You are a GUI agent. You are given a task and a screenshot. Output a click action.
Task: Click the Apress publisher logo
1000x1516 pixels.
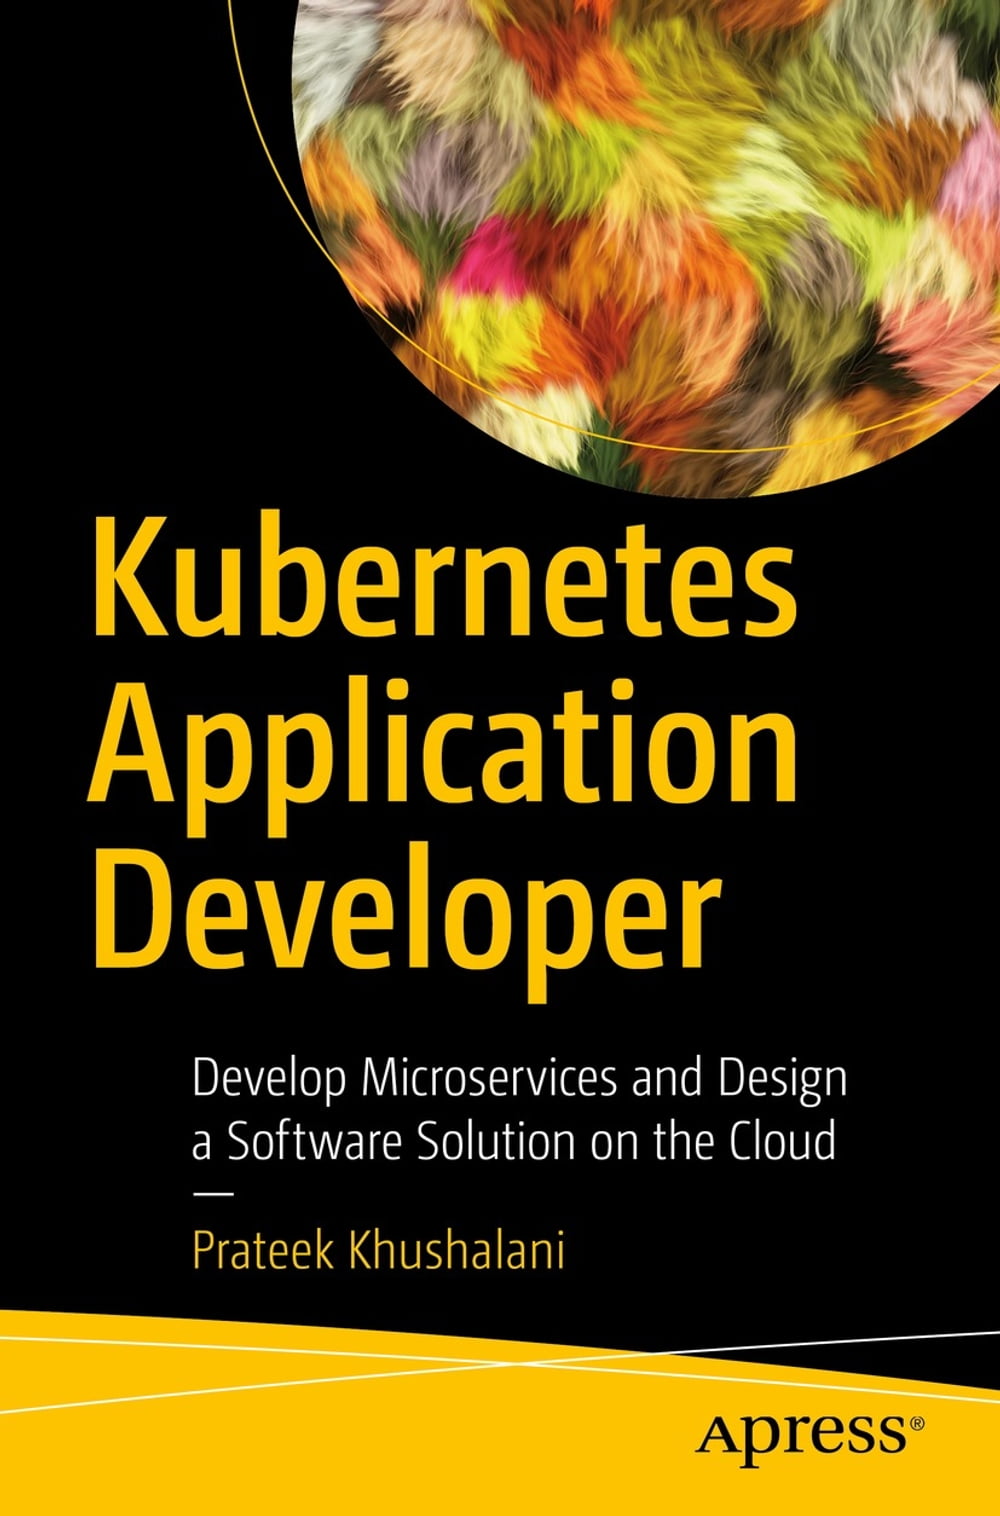point(802,1437)
